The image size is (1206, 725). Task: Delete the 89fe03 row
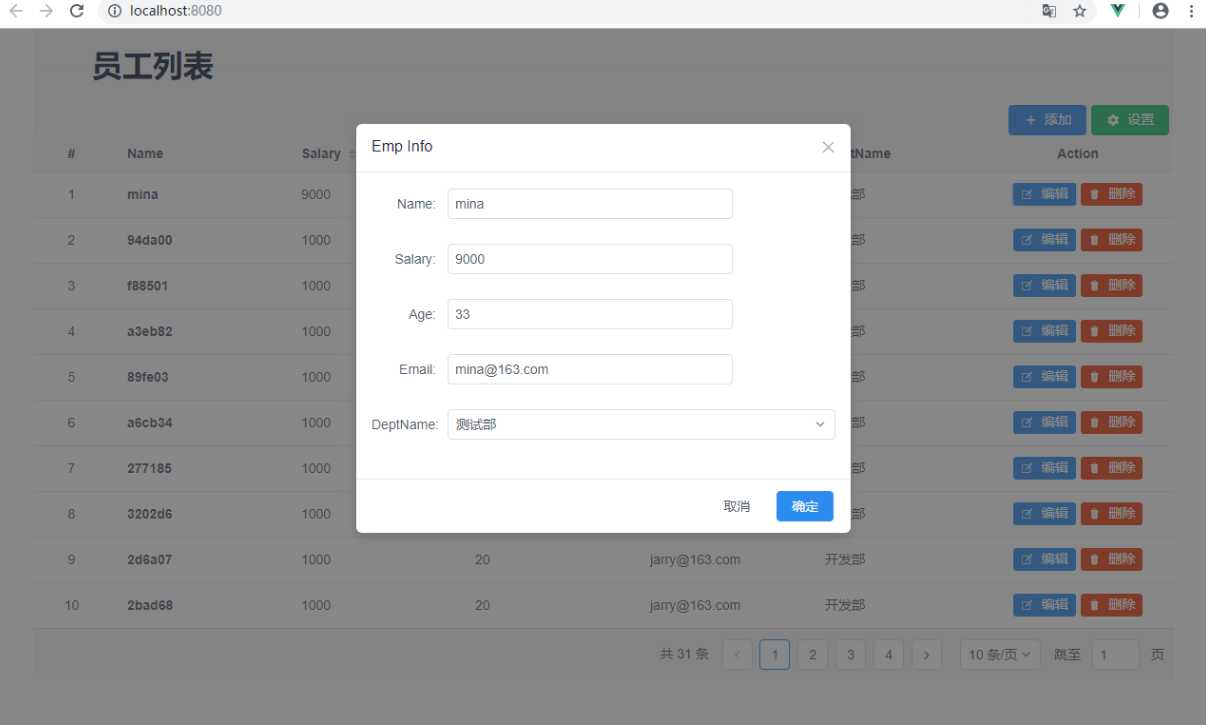(x=1111, y=377)
